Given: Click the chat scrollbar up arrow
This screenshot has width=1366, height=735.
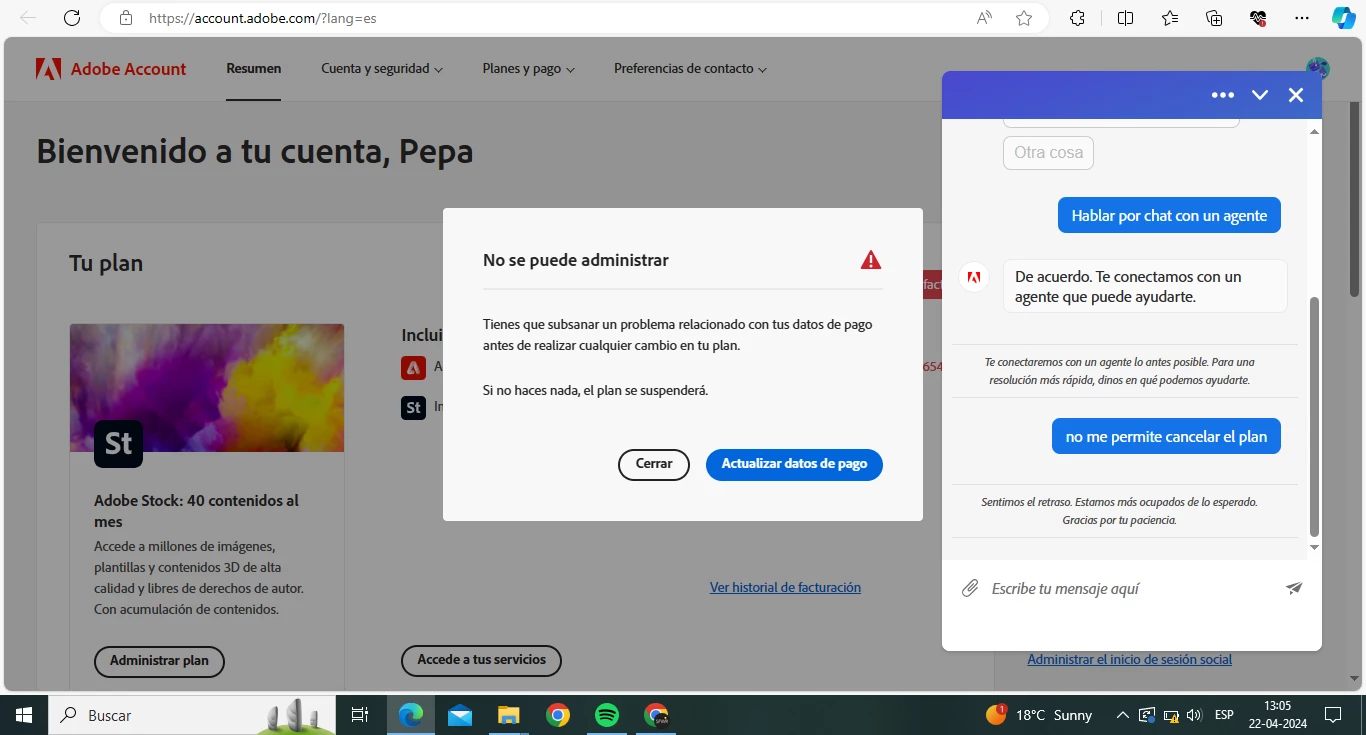Looking at the screenshot, I should tap(1315, 130).
